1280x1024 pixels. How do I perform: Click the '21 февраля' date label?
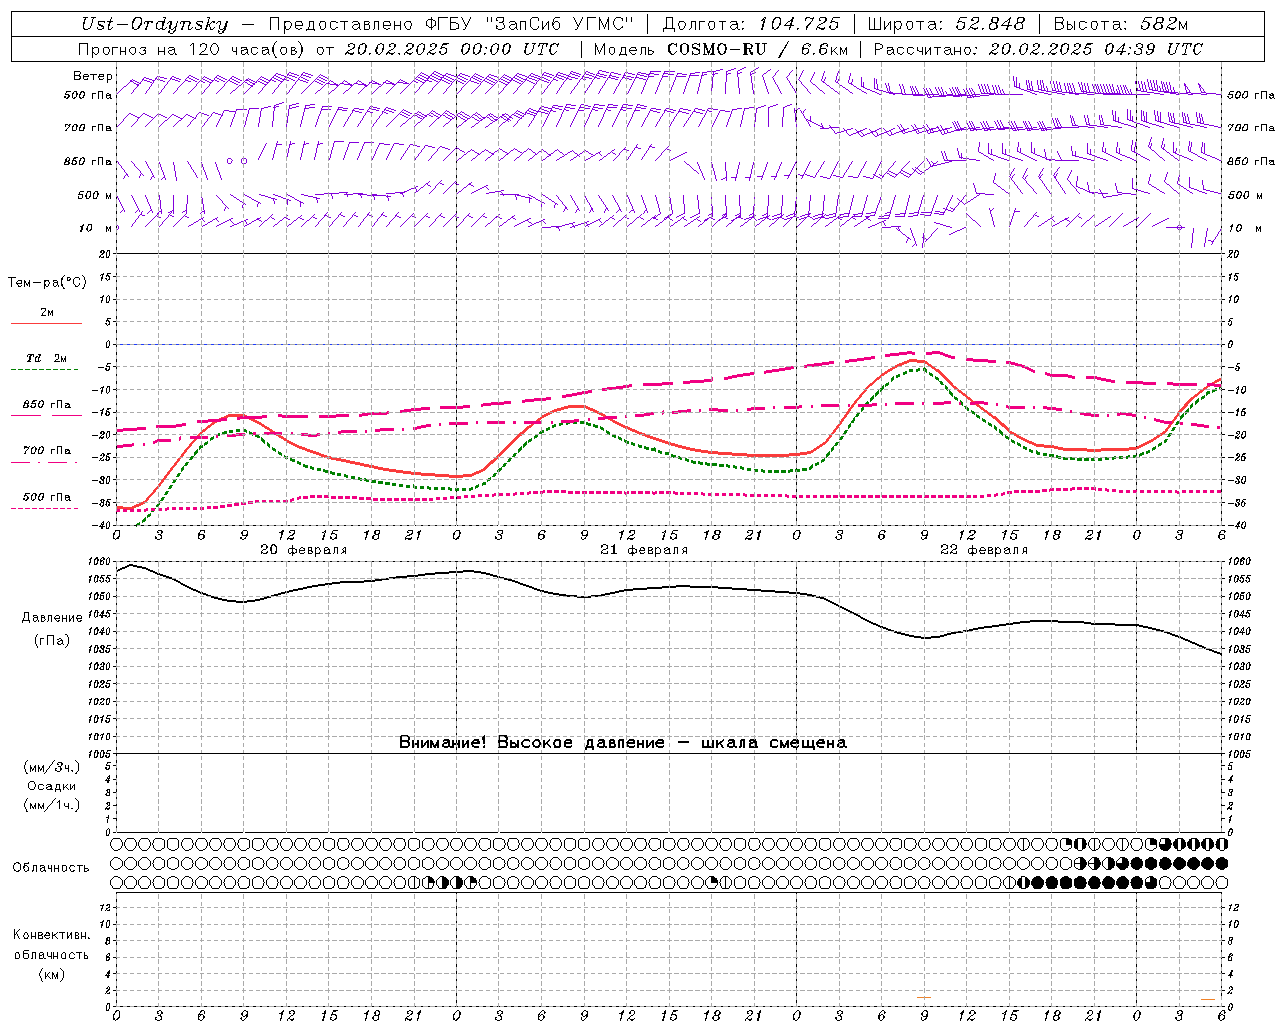click(x=644, y=550)
